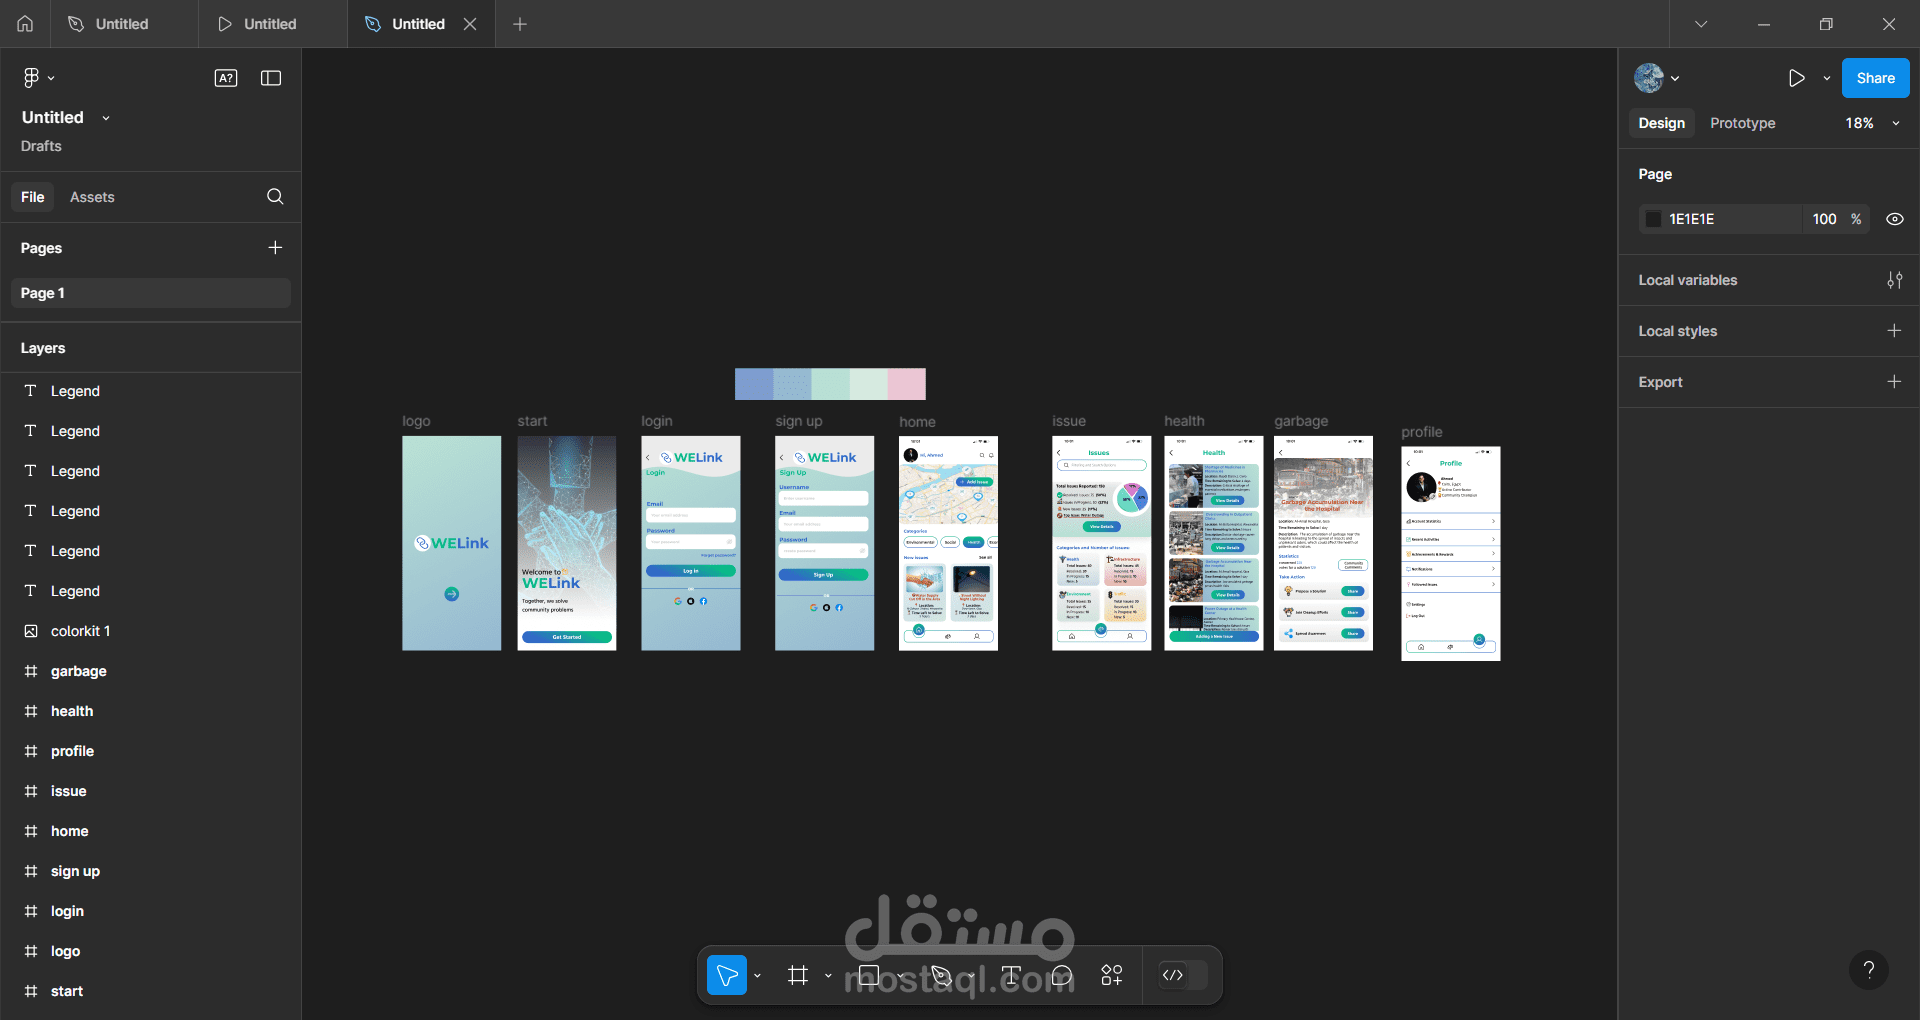
Task: Keep the Move tool selected in the toolbar
Action: click(x=726, y=975)
